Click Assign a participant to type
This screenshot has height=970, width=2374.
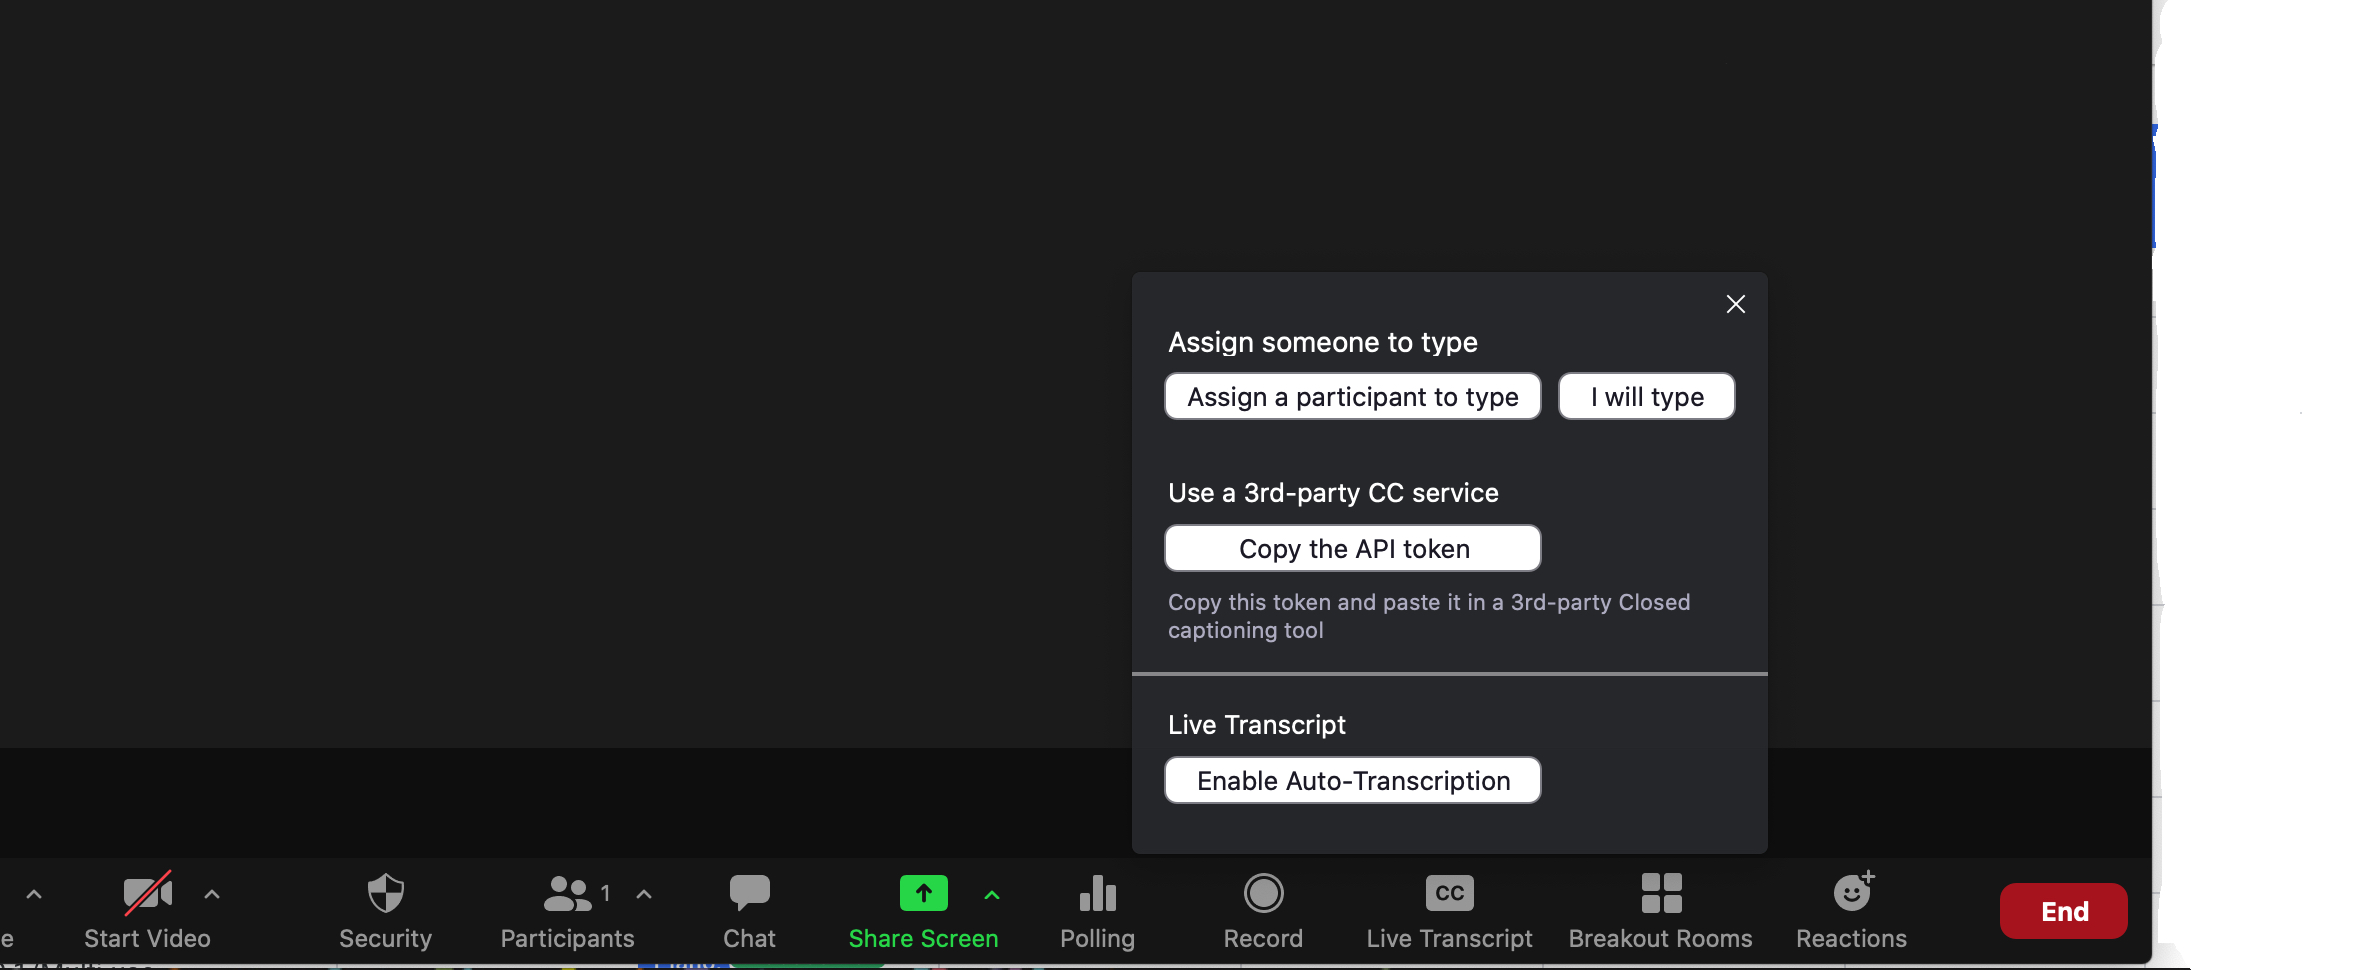tap(1352, 397)
